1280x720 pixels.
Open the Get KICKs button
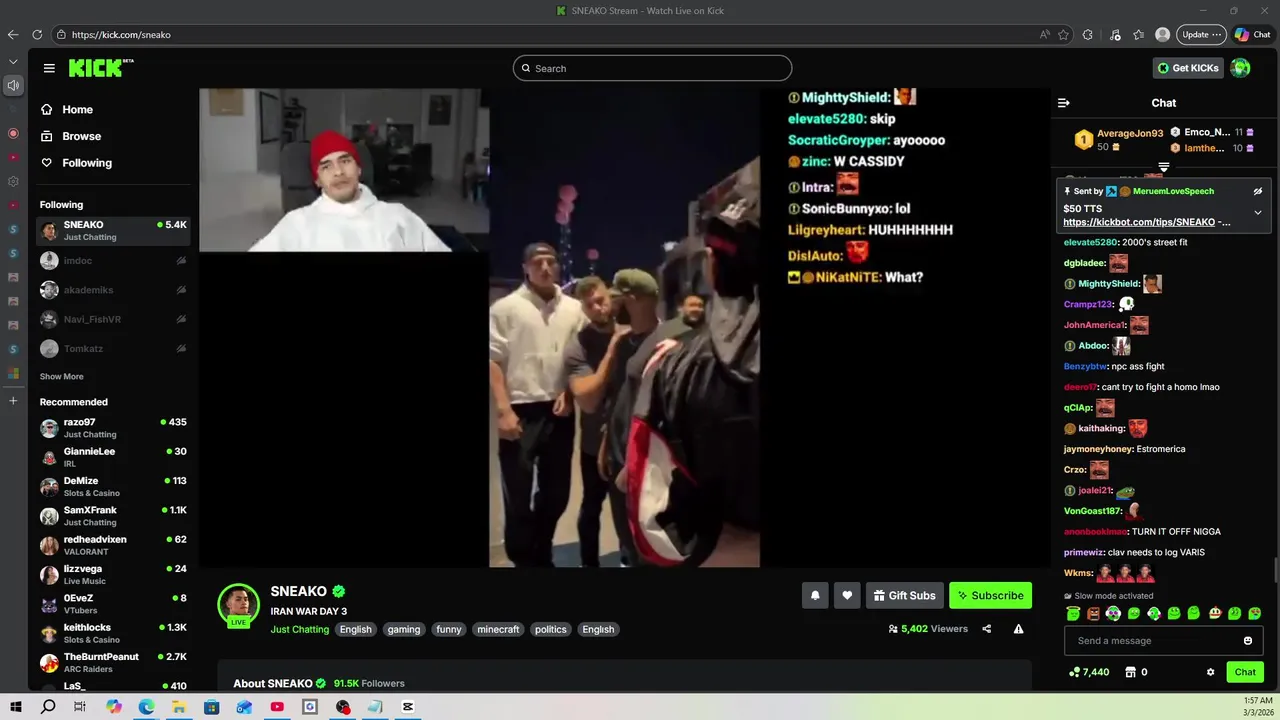[x=1188, y=68]
